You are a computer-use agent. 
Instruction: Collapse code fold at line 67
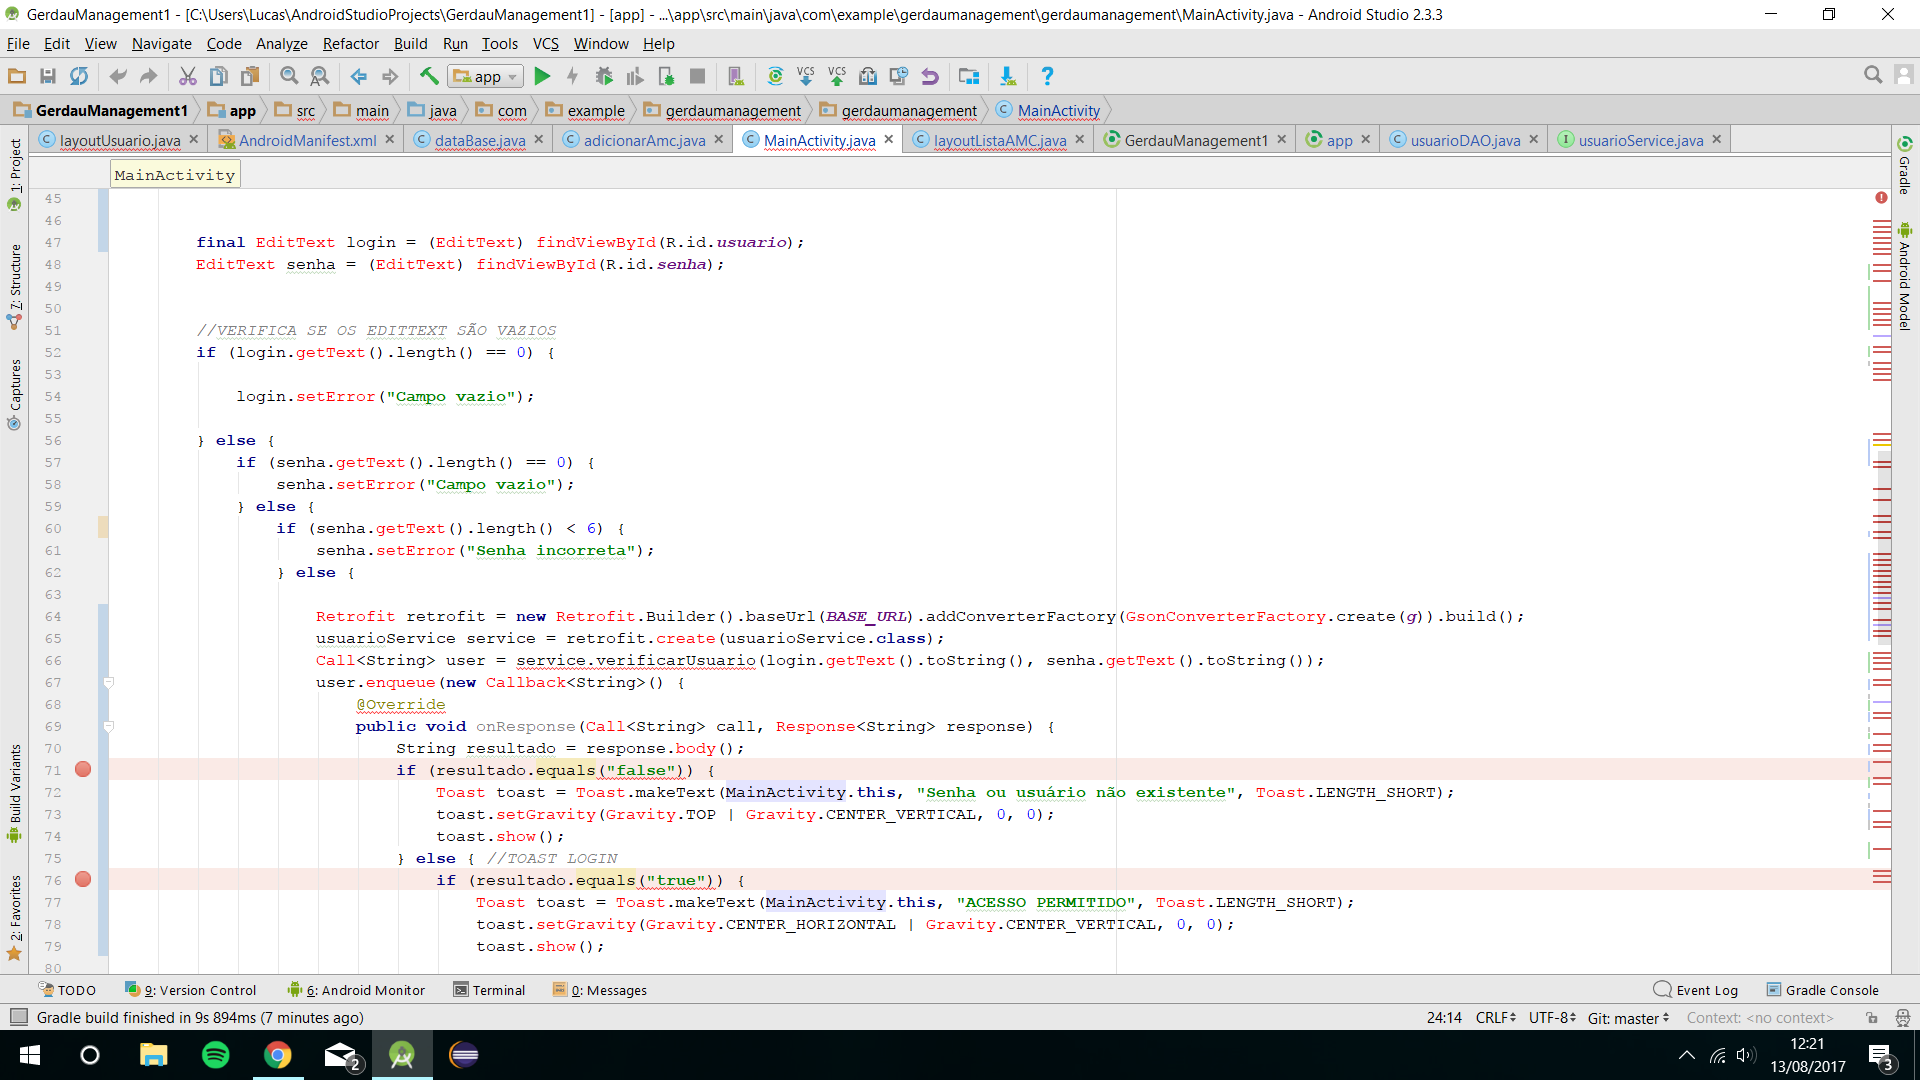pos(108,682)
